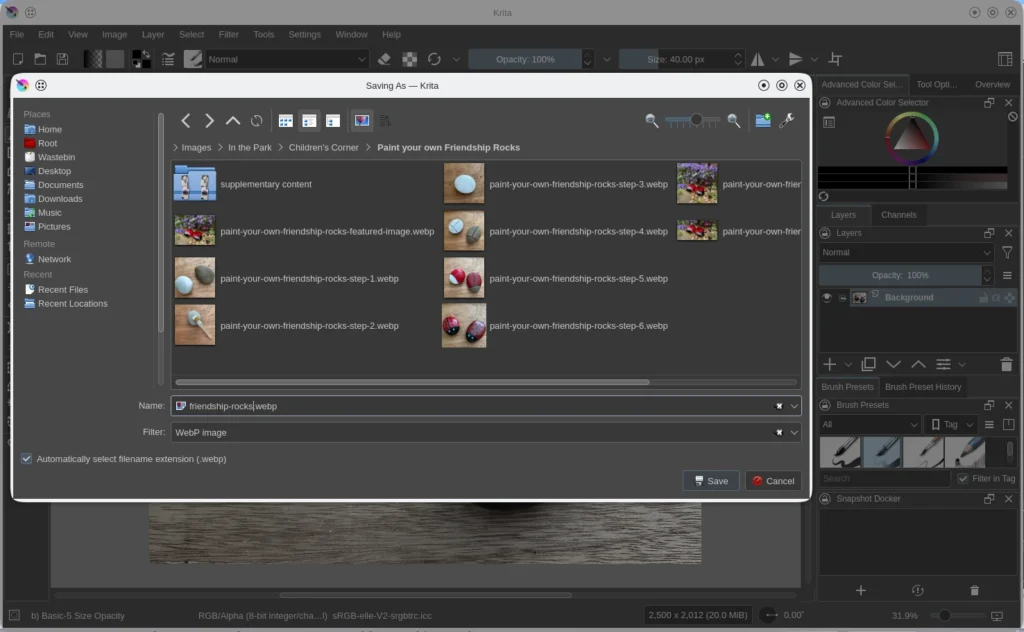Add snapshot plus icon in Snapshot Docker

[861, 590]
